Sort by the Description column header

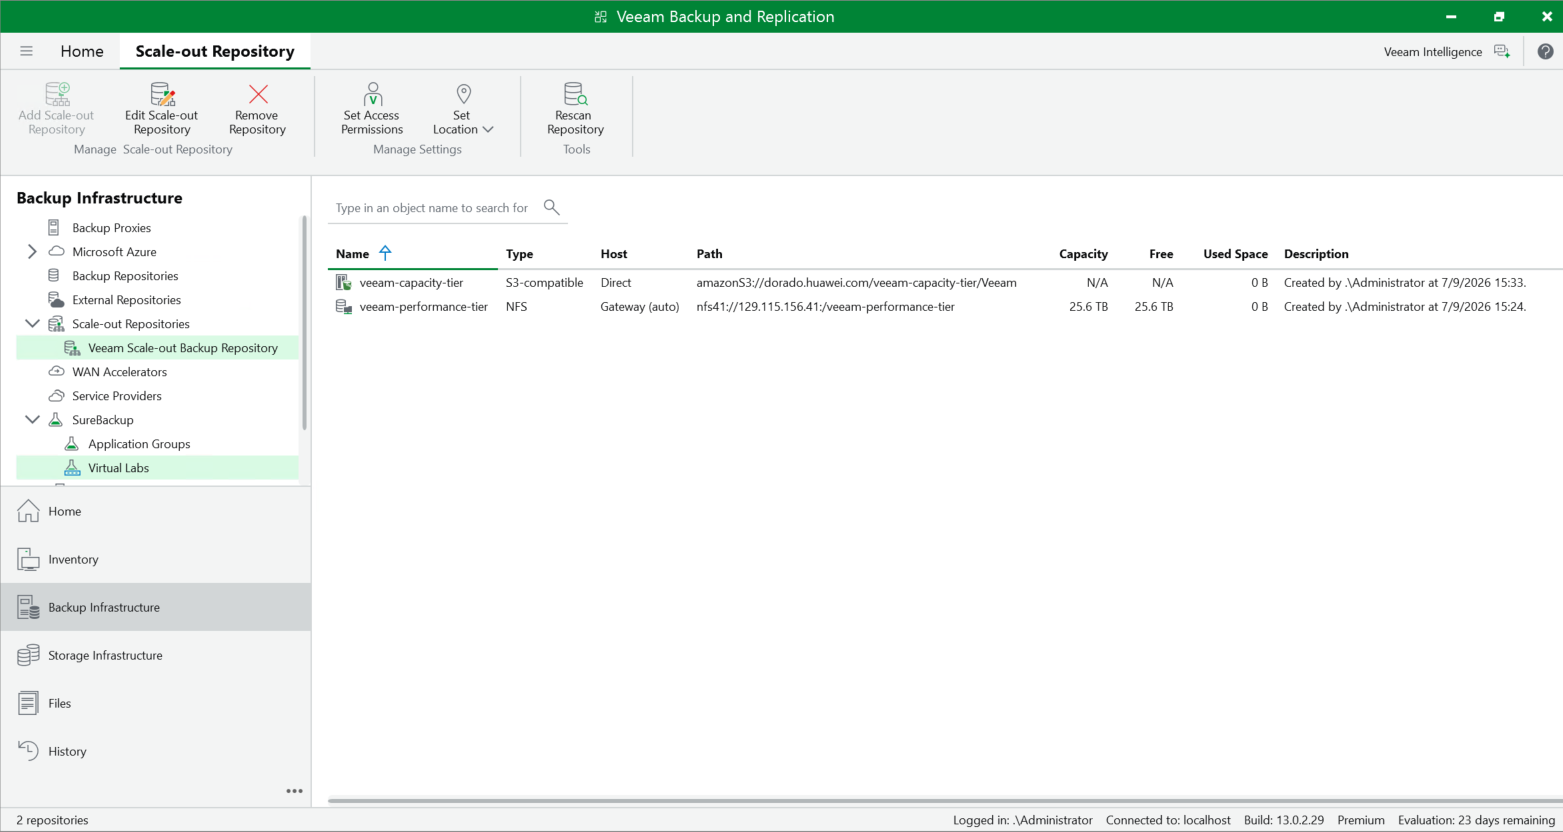(1316, 254)
